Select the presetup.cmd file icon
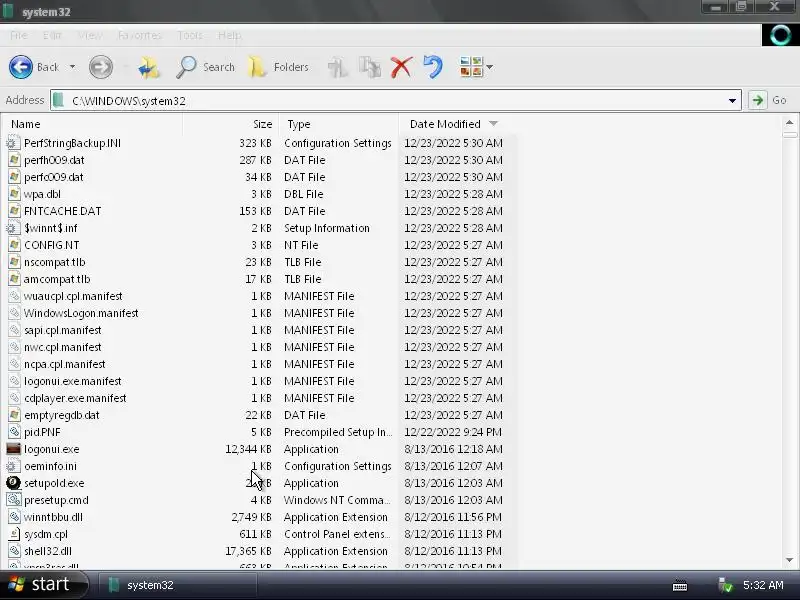 [x=14, y=500]
